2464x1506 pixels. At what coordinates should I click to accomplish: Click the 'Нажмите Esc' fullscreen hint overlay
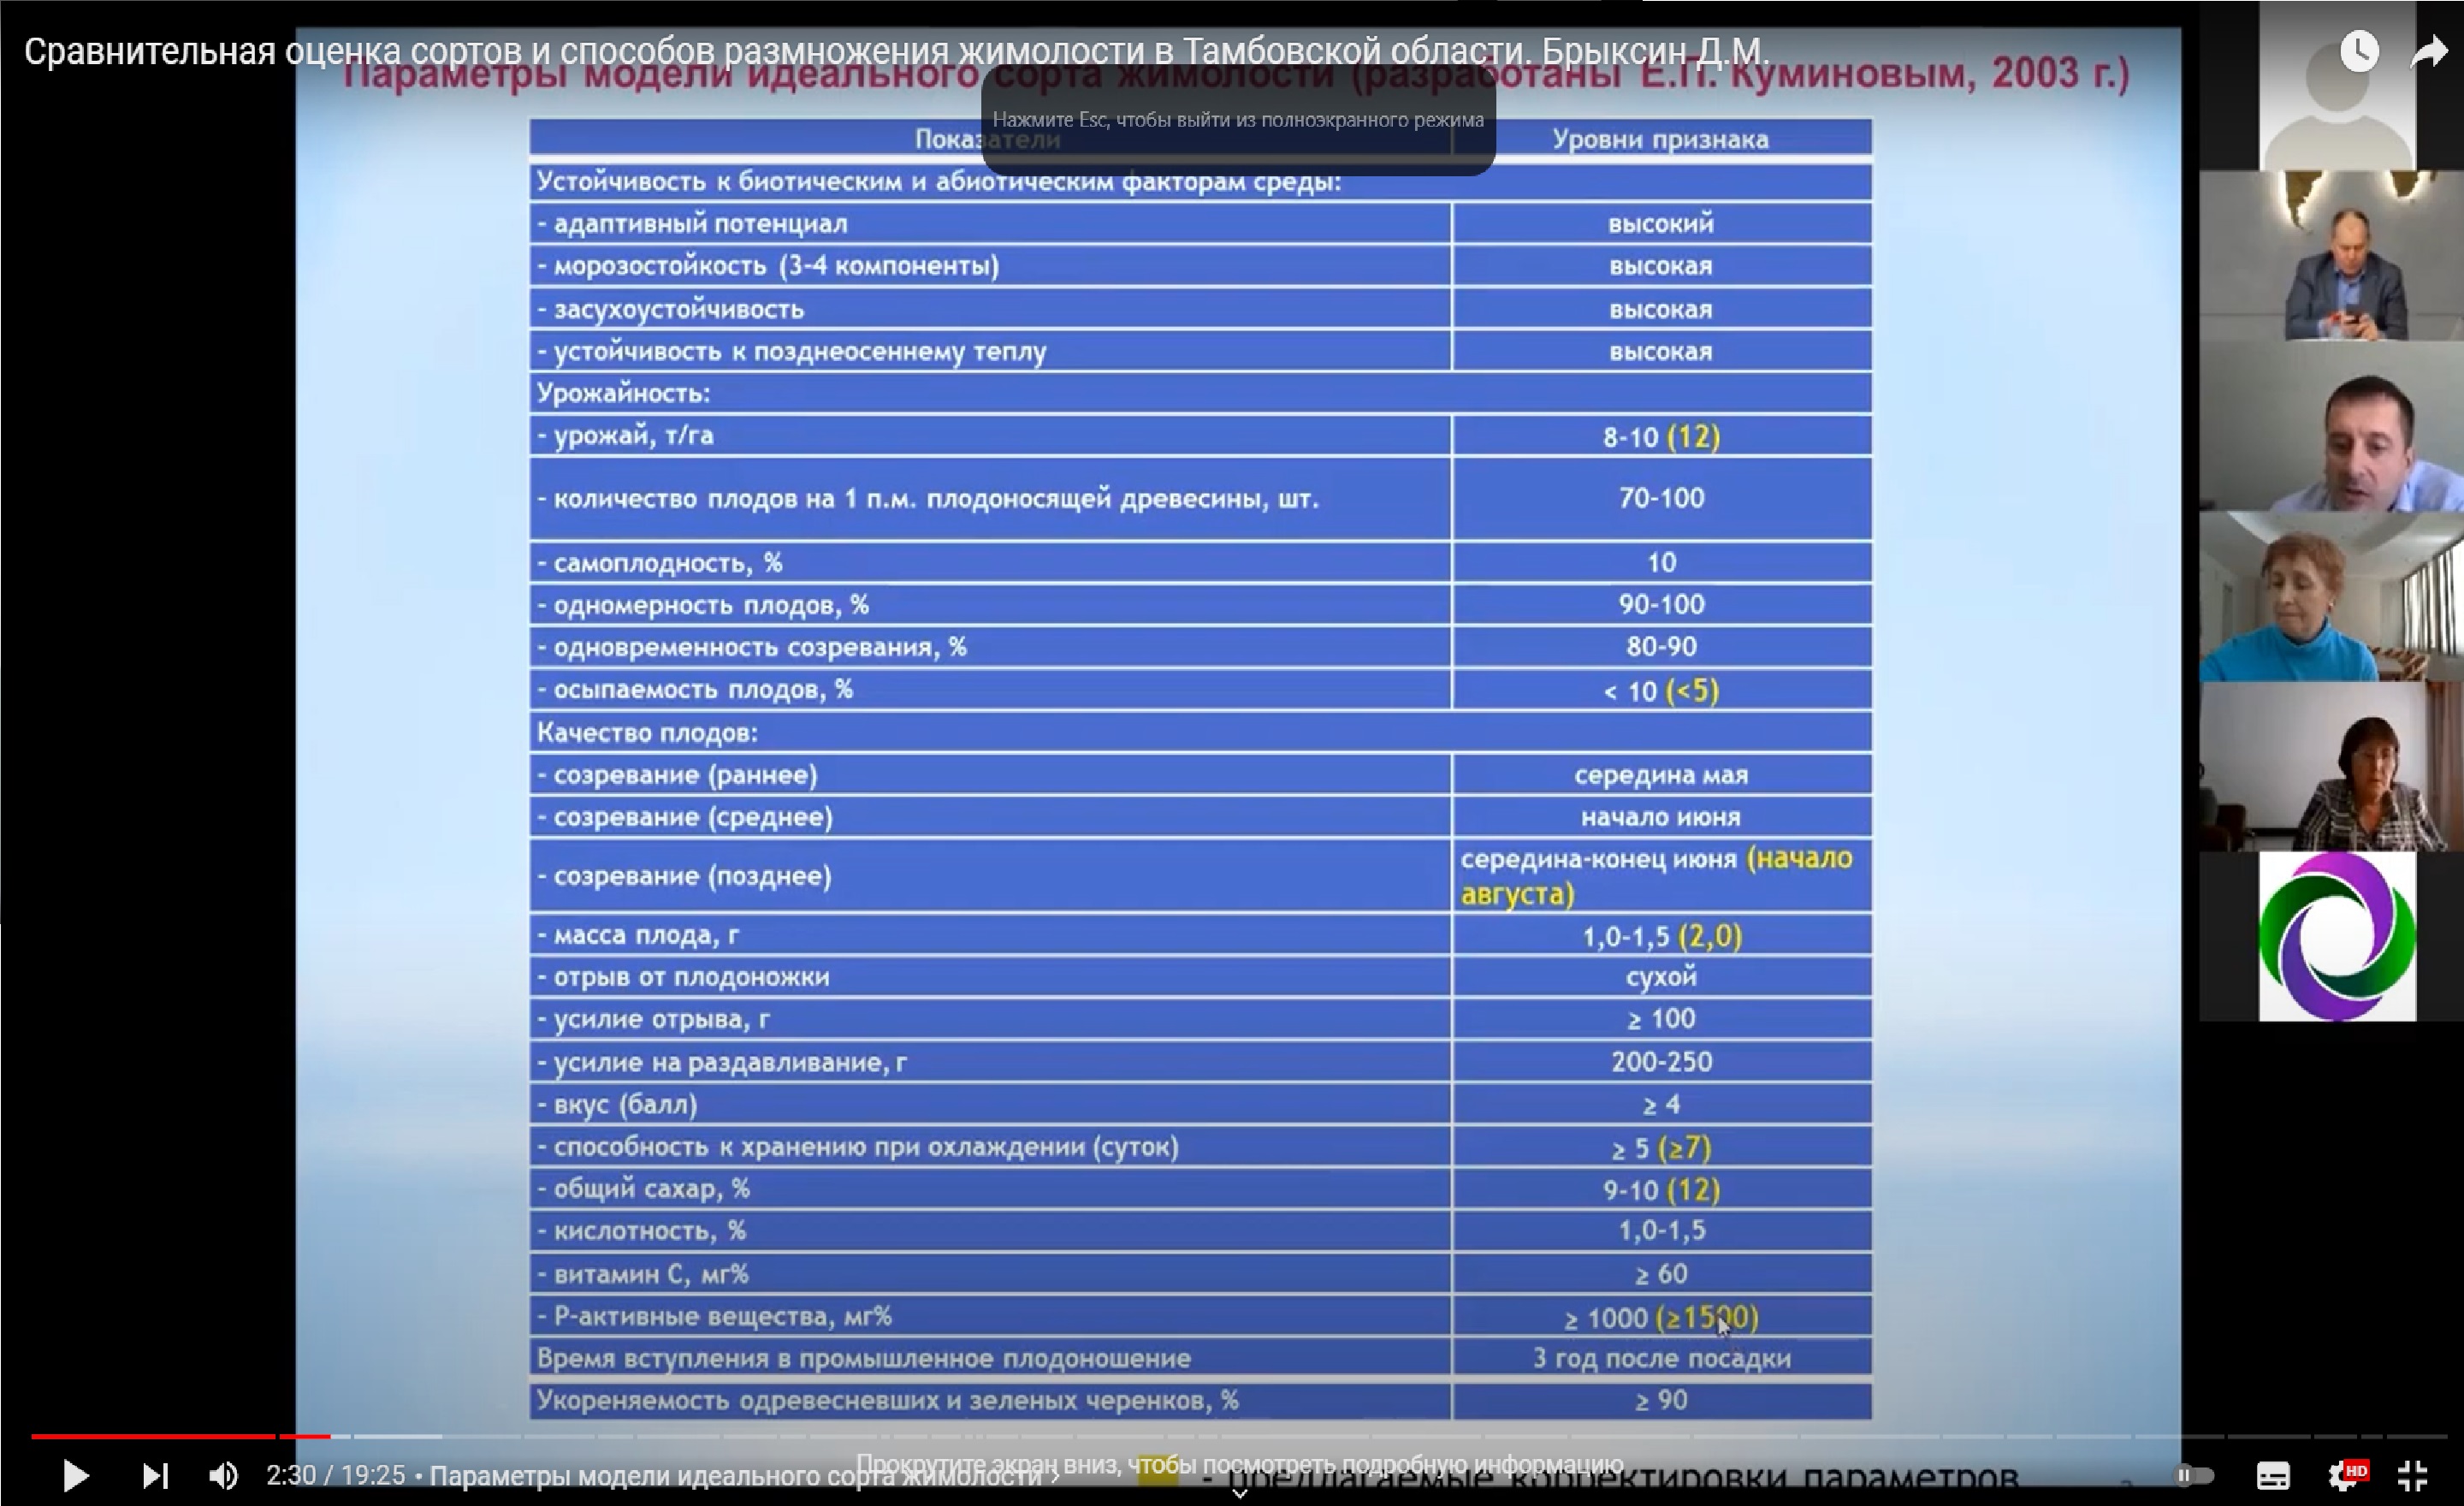coord(1238,120)
